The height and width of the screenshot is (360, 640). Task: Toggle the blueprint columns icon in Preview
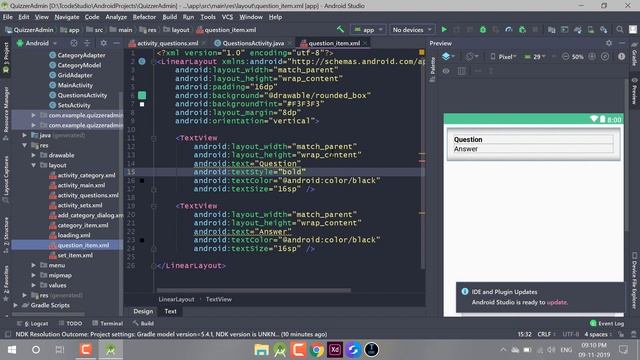[461, 71]
